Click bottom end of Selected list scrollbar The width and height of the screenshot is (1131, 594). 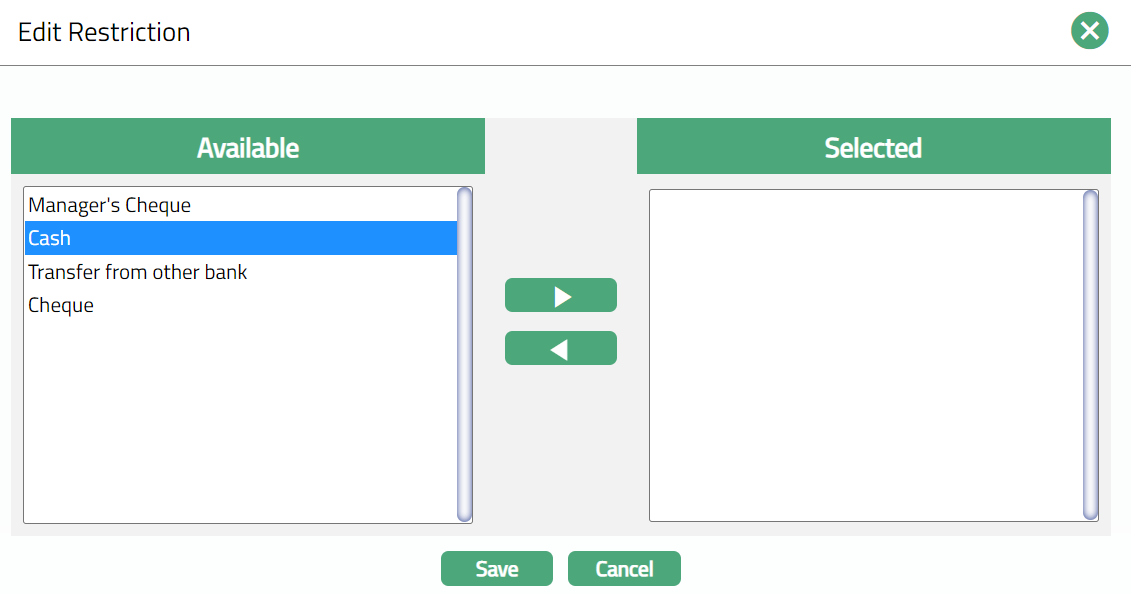(1090, 512)
